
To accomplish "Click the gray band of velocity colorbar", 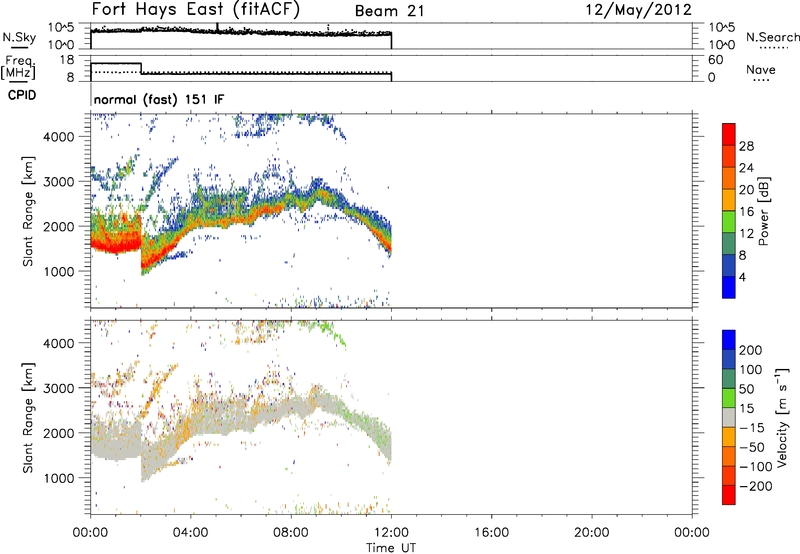I will [x=729, y=417].
